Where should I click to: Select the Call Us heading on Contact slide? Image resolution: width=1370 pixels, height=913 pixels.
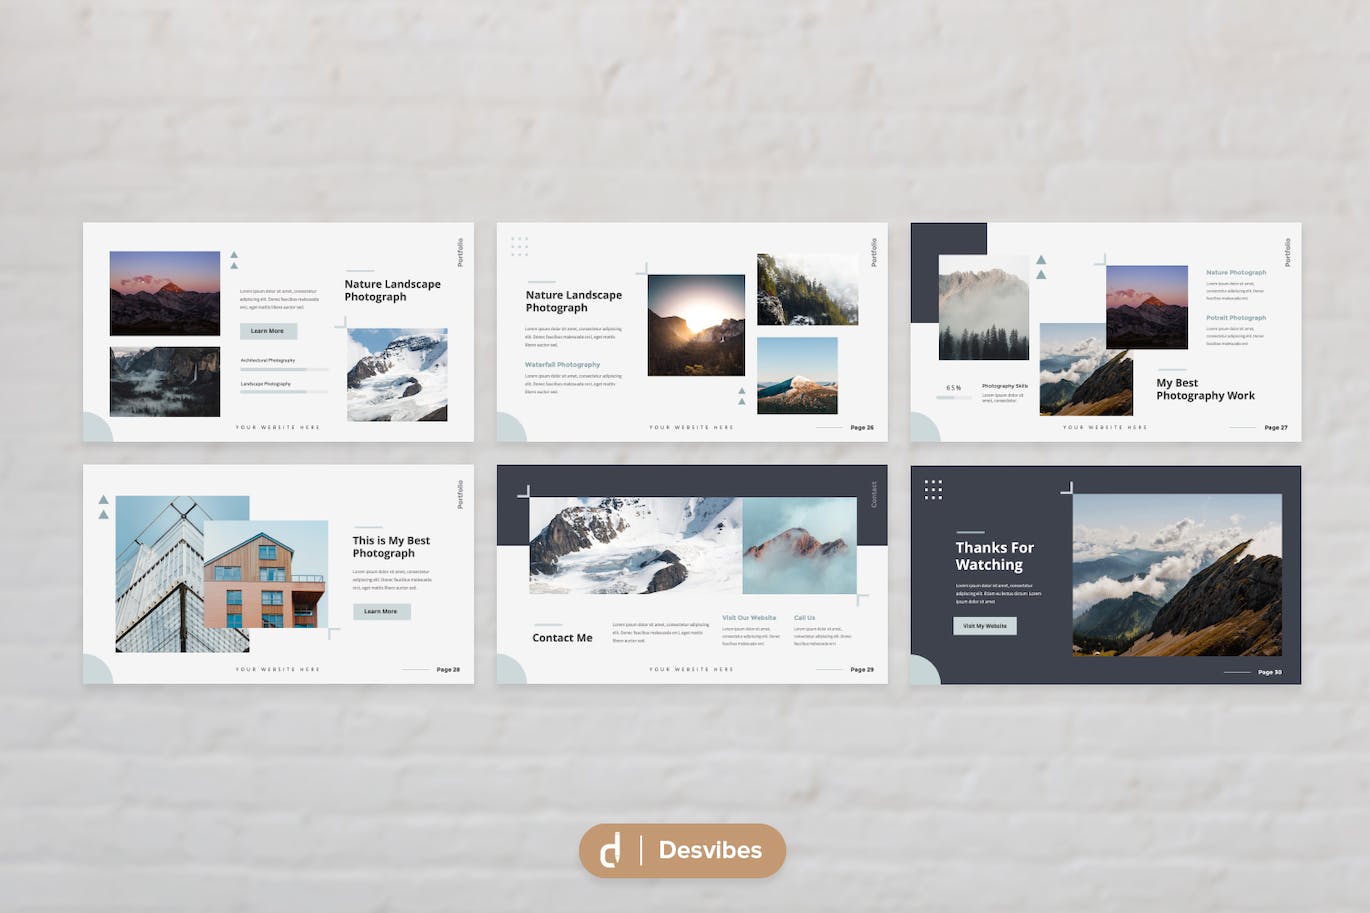coord(804,618)
